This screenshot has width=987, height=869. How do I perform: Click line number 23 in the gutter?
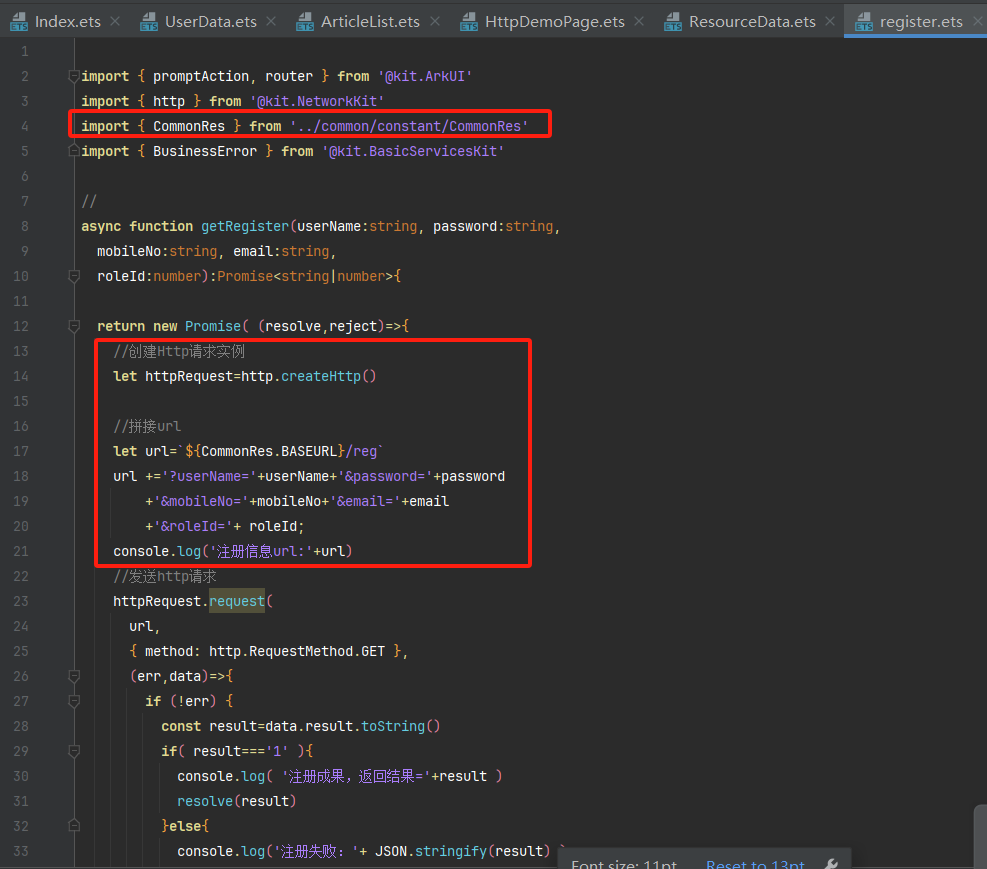[21, 601]
